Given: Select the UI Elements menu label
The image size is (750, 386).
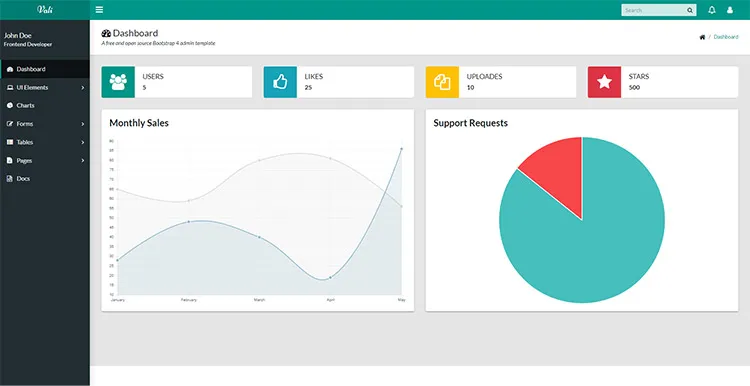Looking at the screenshot, I should 32,88.
